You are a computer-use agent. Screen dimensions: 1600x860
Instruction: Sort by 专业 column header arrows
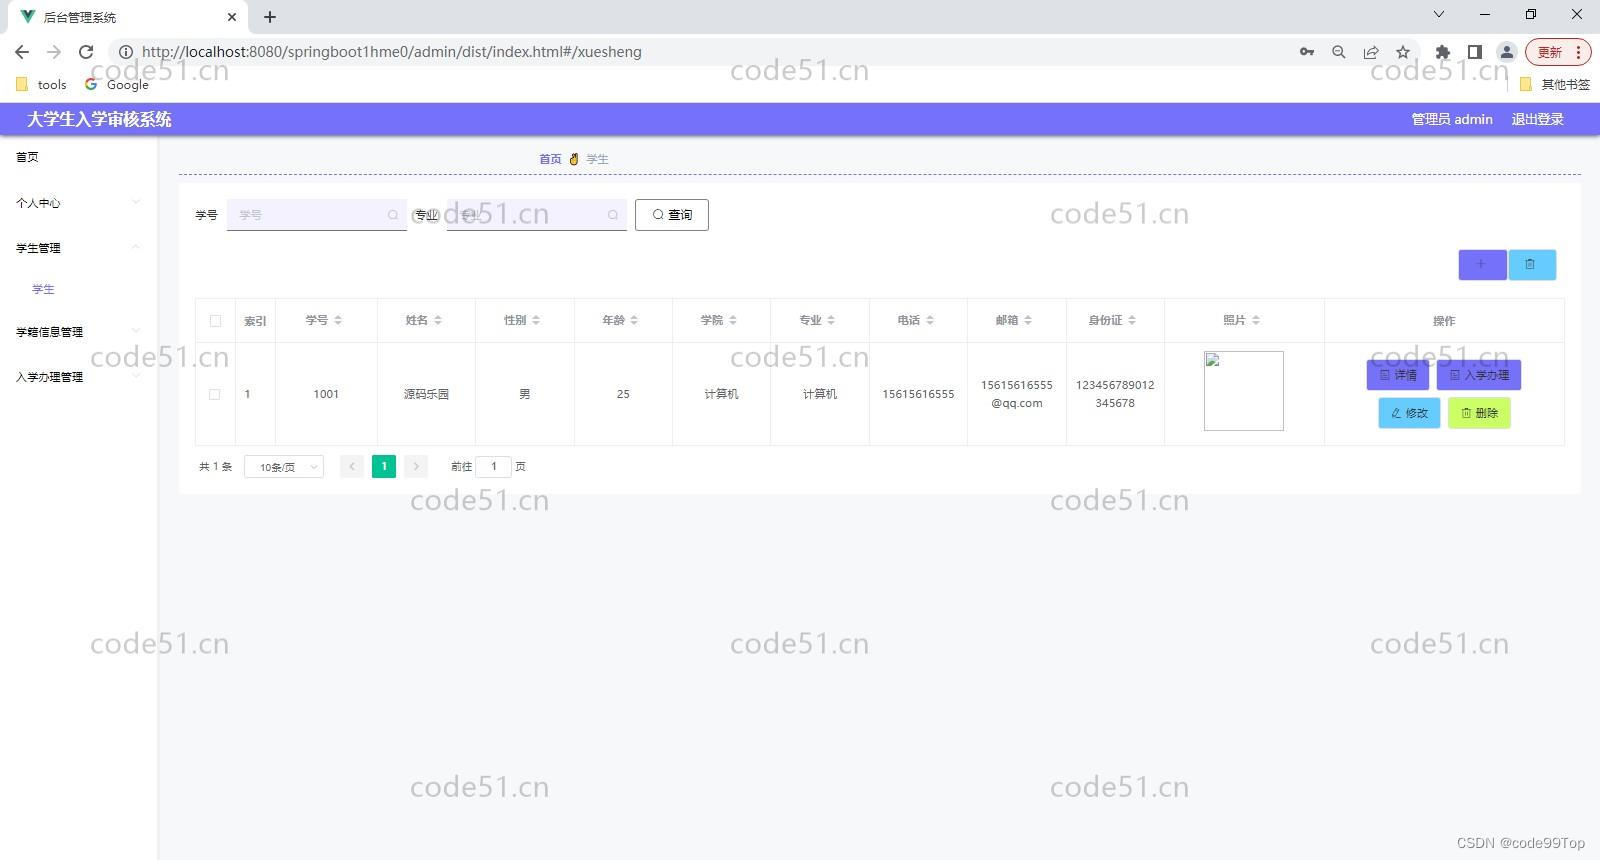[x=831, y=320]
